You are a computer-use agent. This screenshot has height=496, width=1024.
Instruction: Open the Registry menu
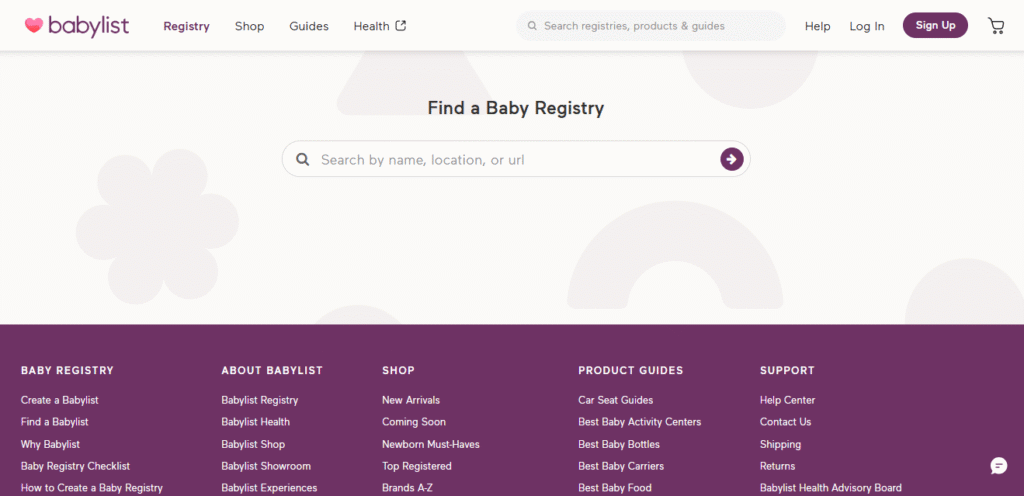pos(186,26)
